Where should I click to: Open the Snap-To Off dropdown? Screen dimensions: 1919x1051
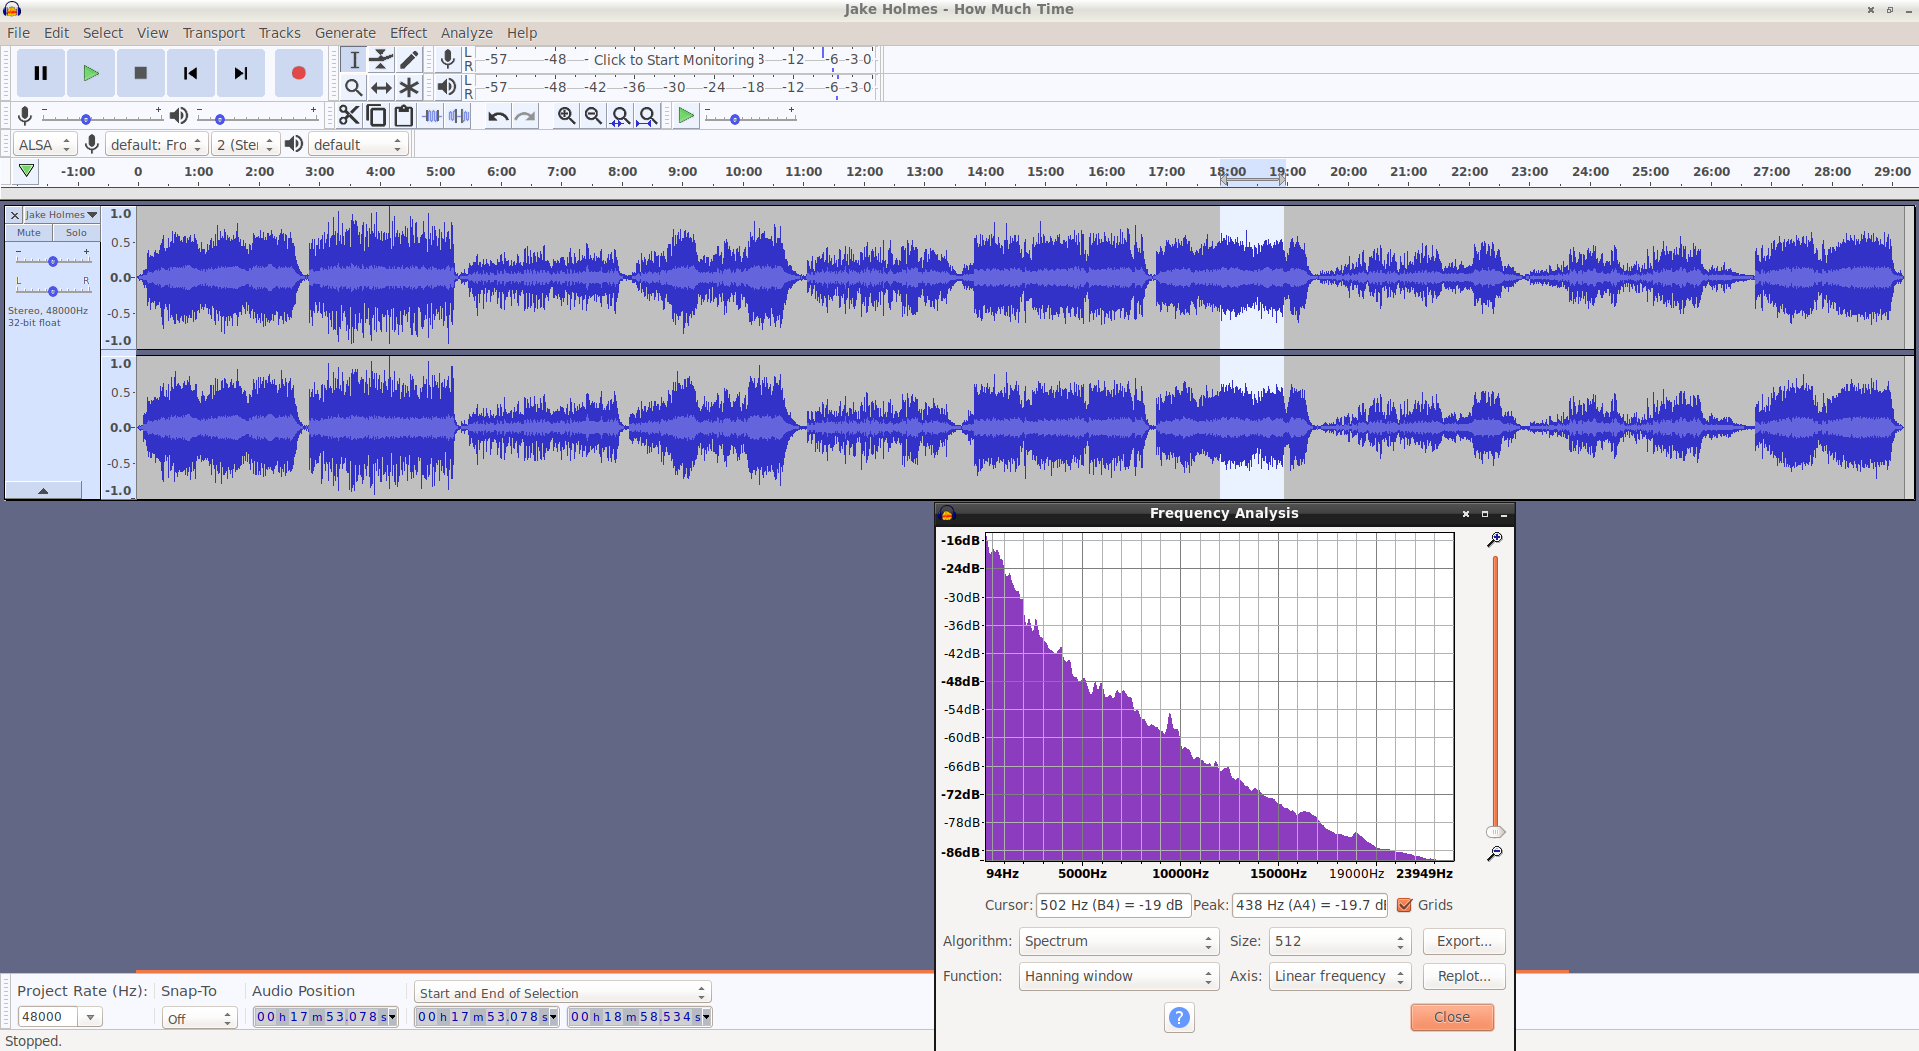[x=199, y=1018]
